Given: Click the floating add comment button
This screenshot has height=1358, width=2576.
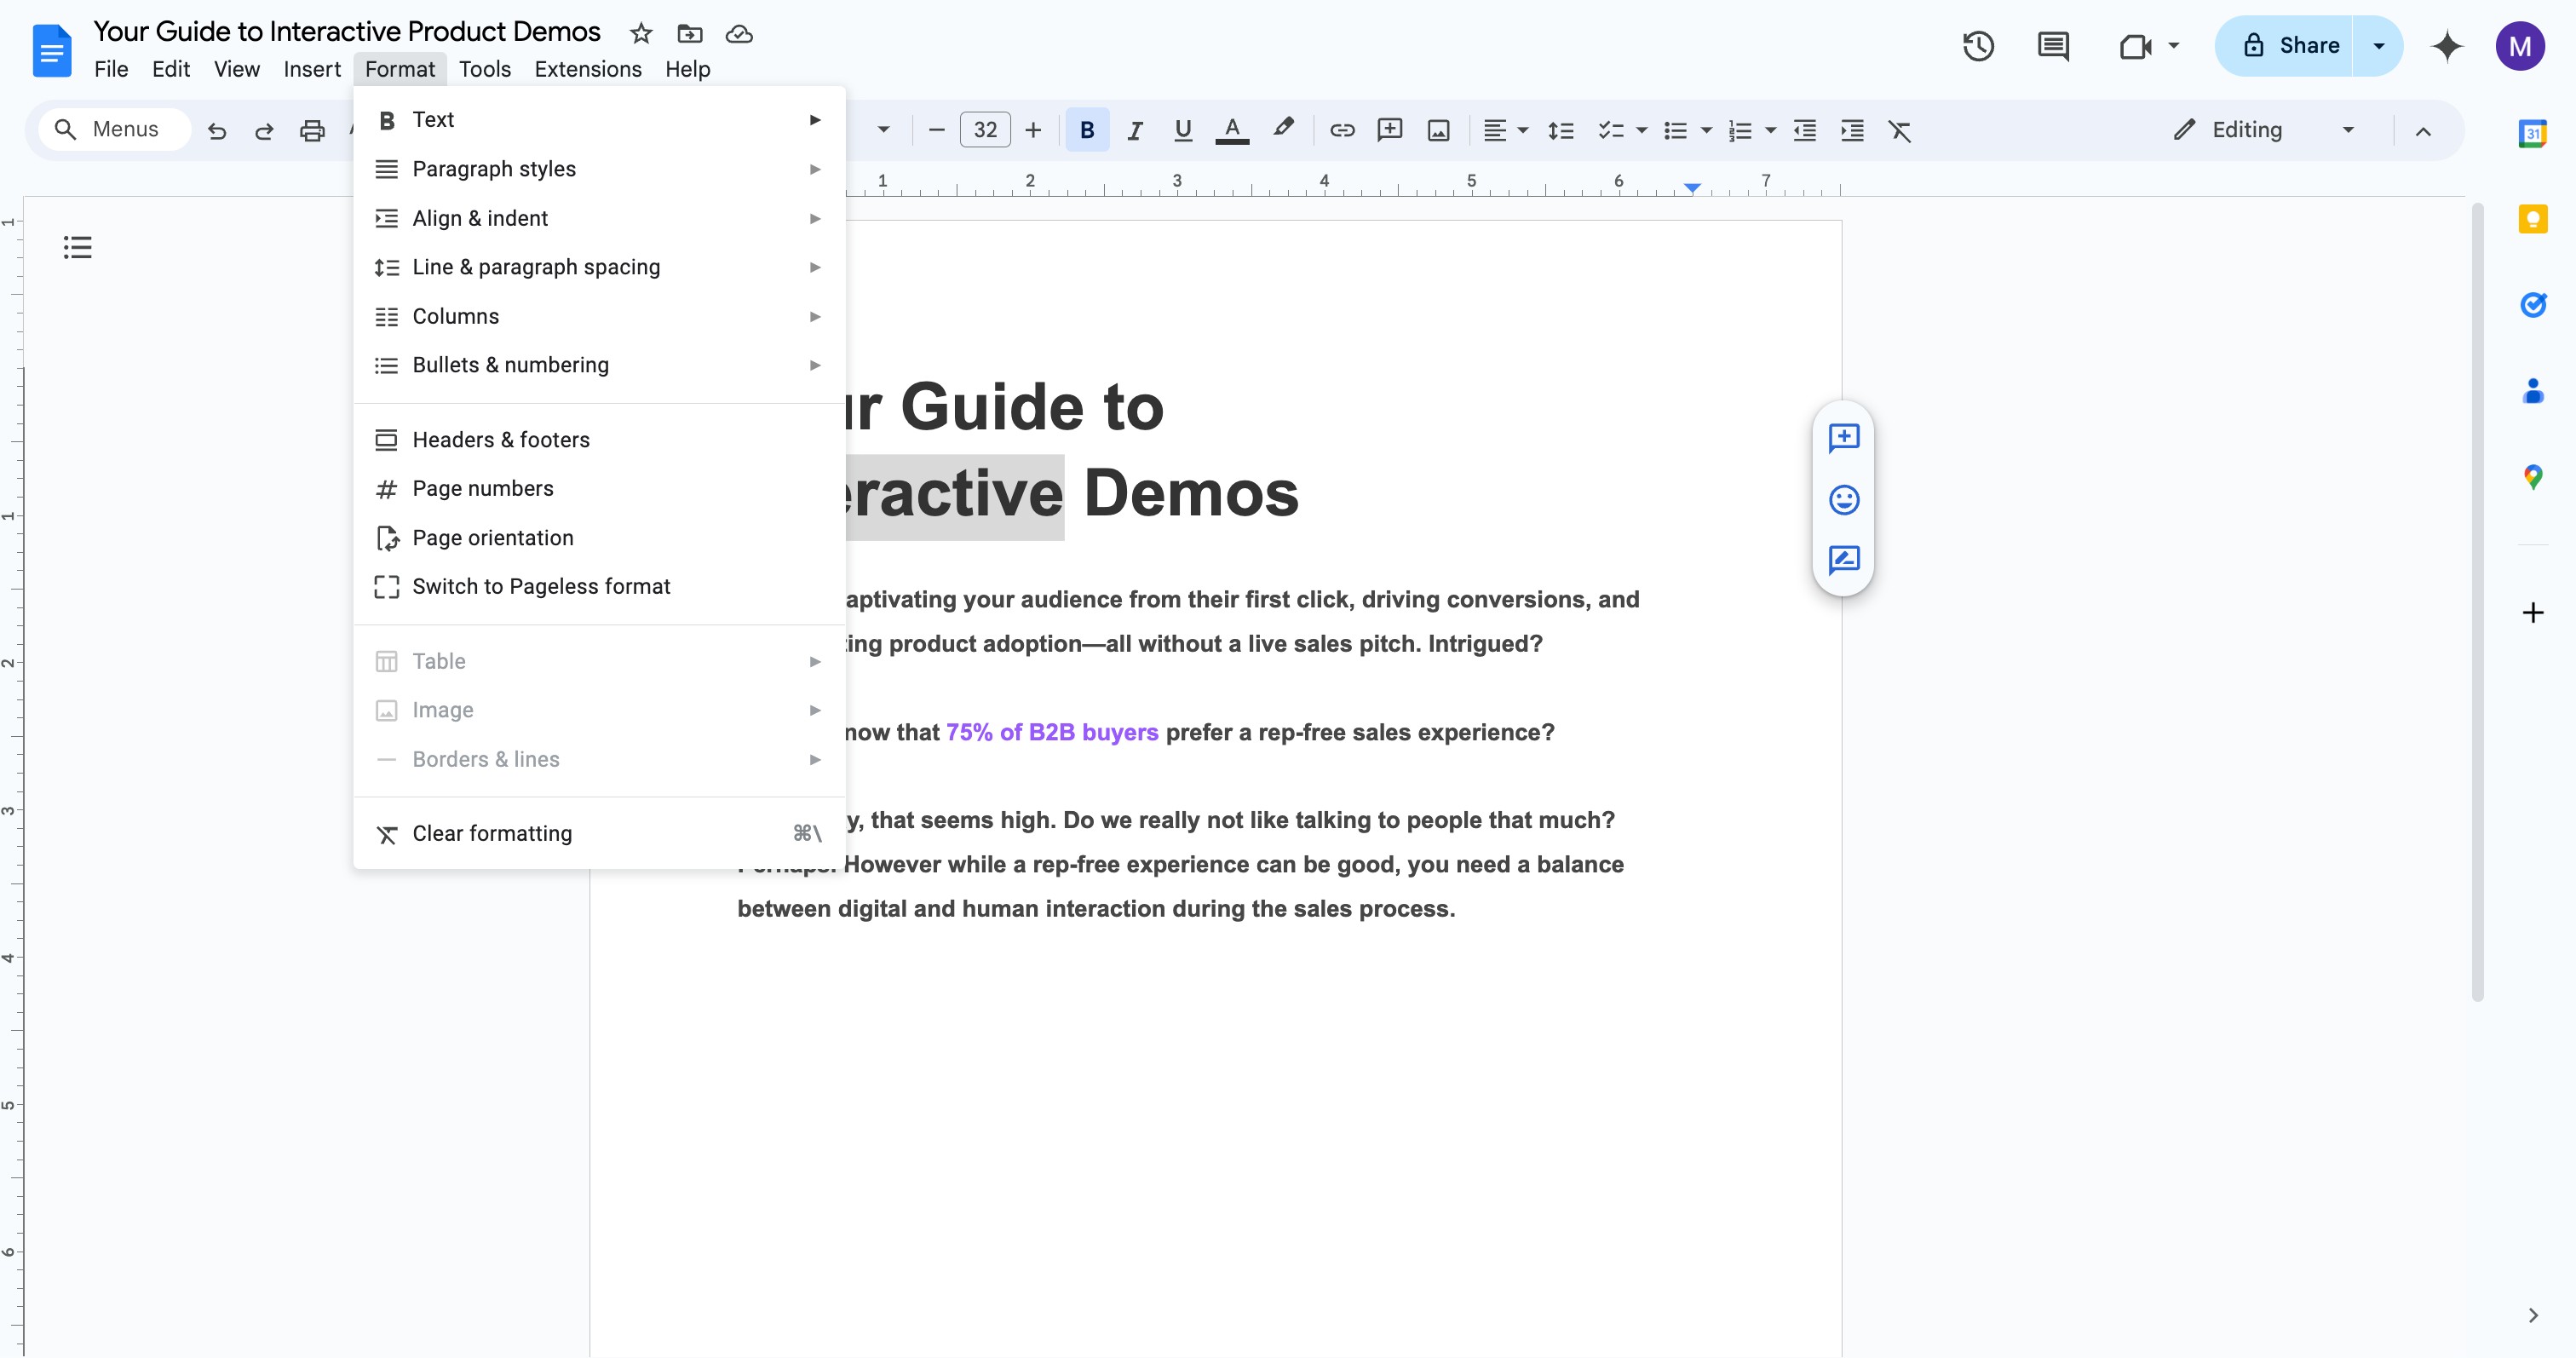Looking at the screenshot, I should (1843, 438).
